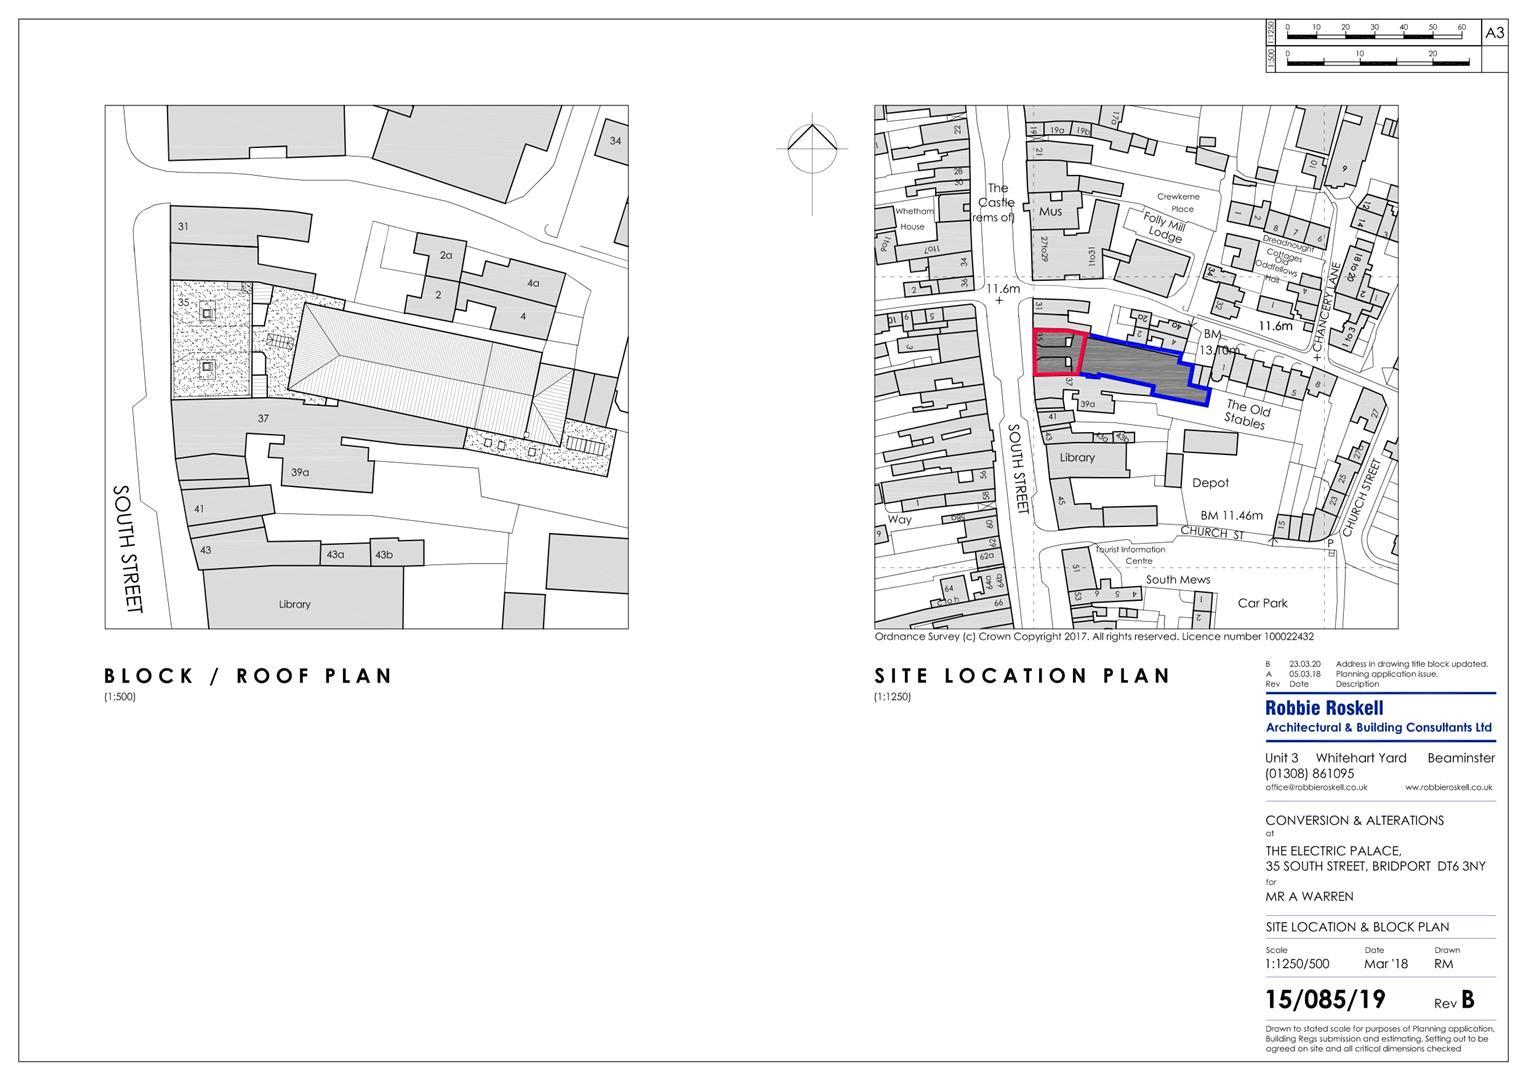Click the client name 'MR A WARREN'

point(1309,897)
